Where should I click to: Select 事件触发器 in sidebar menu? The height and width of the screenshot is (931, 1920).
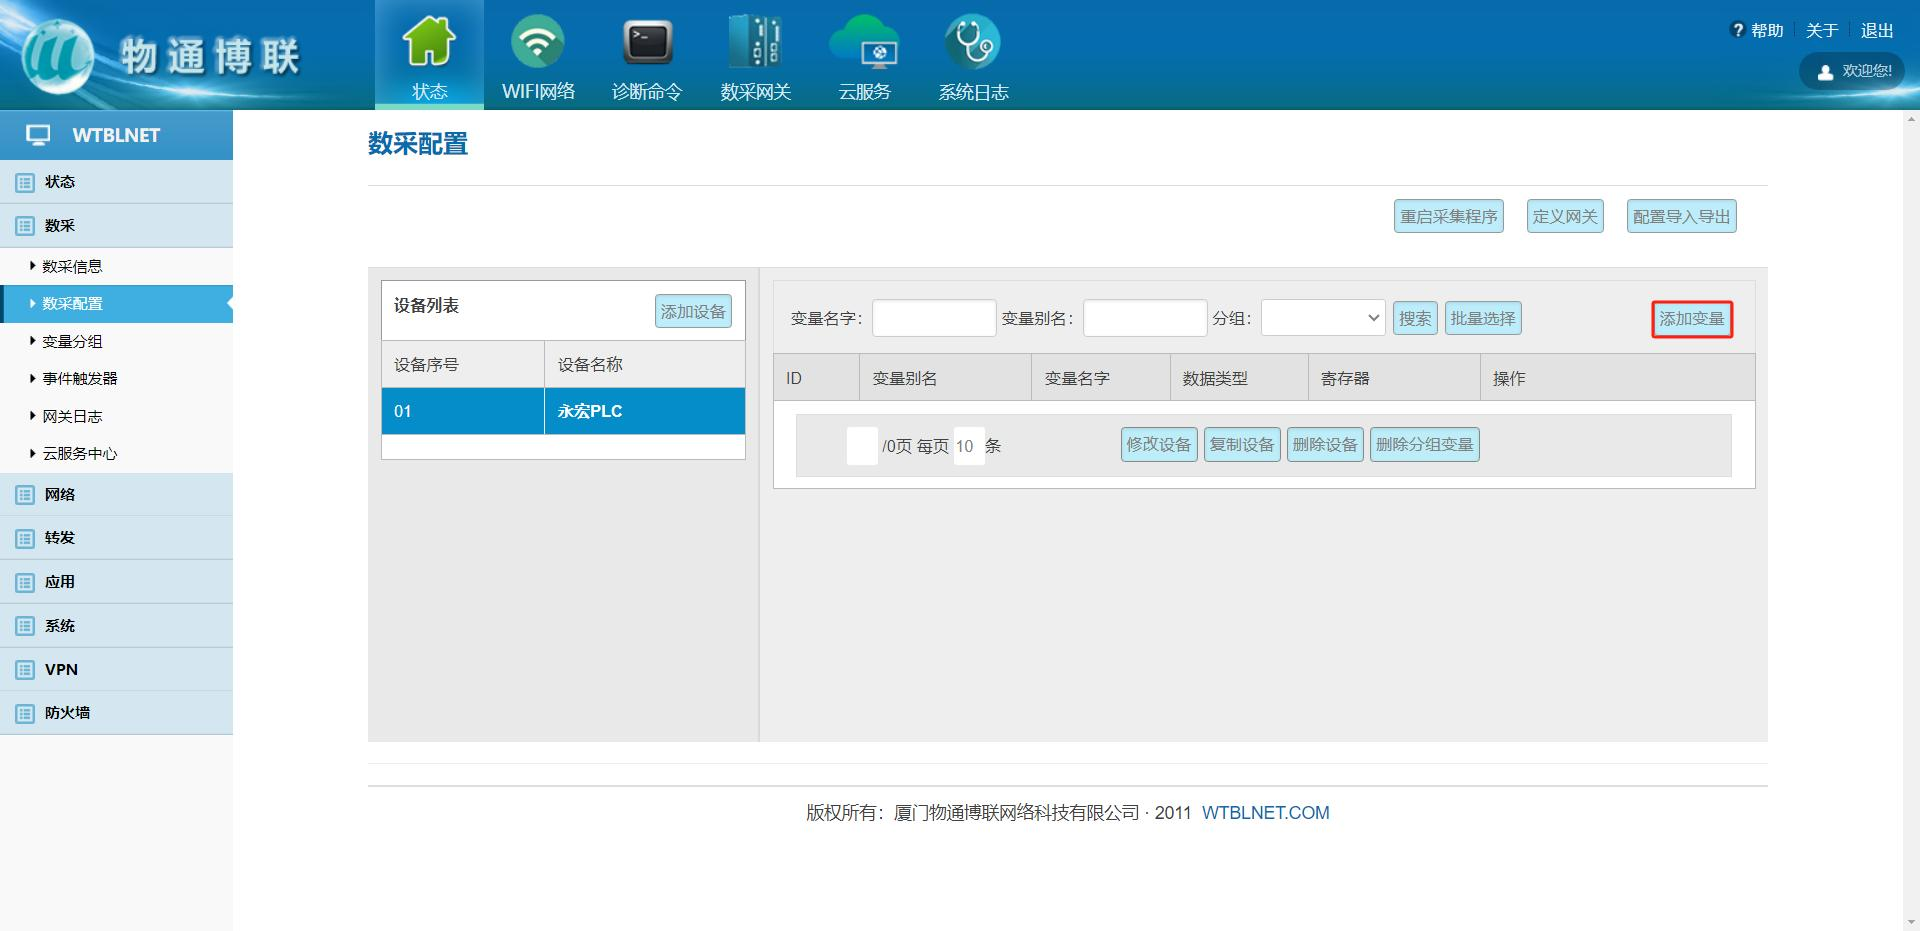80,378
